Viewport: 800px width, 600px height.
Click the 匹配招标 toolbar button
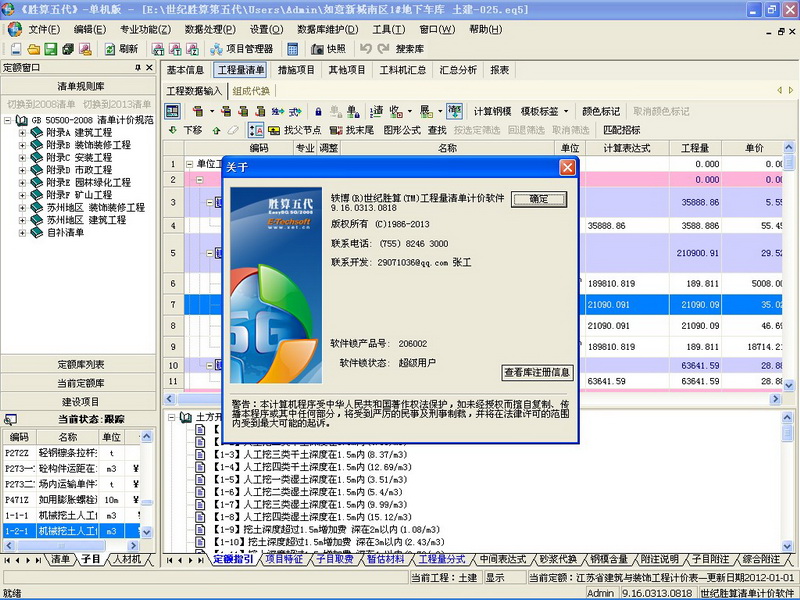click(x=621, y=130)
